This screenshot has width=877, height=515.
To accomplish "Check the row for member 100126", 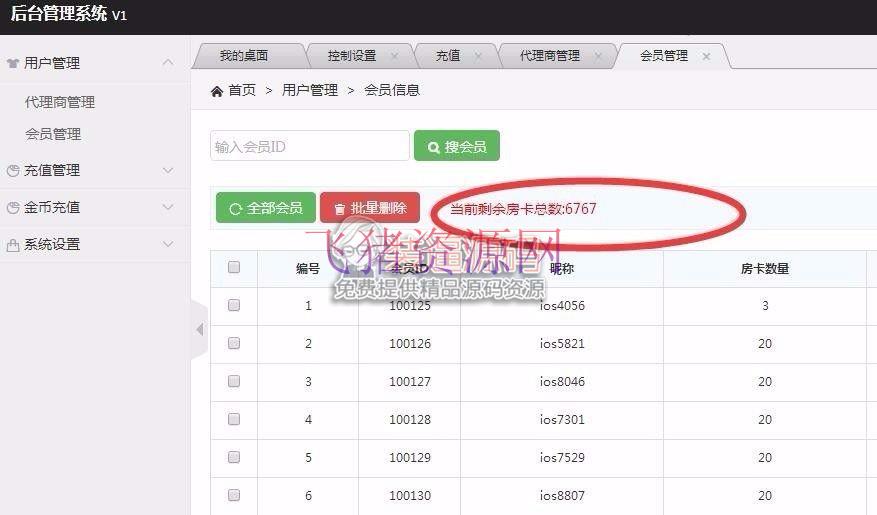I will click(234, 343).
